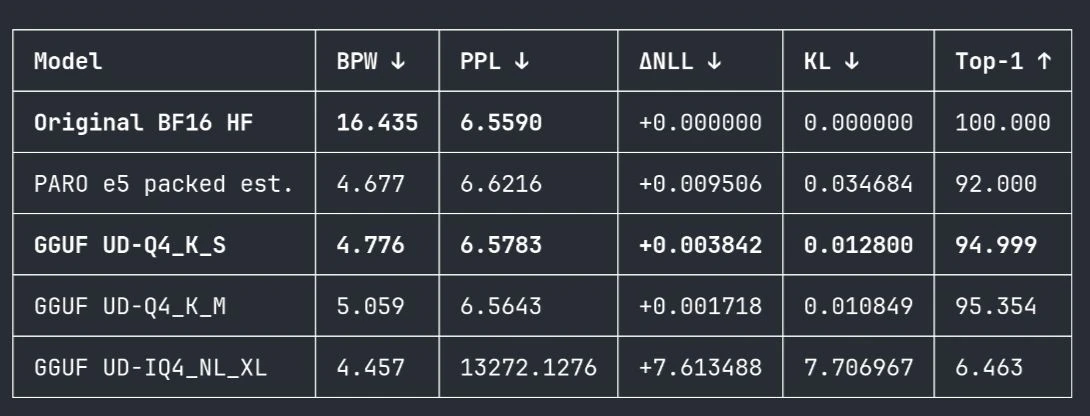Click the PPL down arrow header

[x=495, y=61]
